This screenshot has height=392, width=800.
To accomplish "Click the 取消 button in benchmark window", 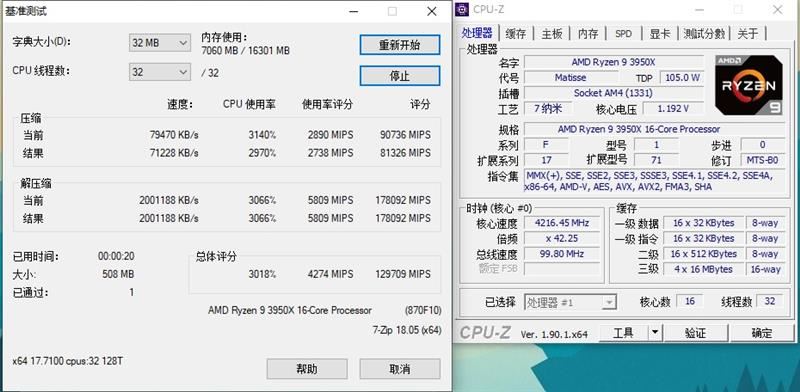I will click(399, 369).
